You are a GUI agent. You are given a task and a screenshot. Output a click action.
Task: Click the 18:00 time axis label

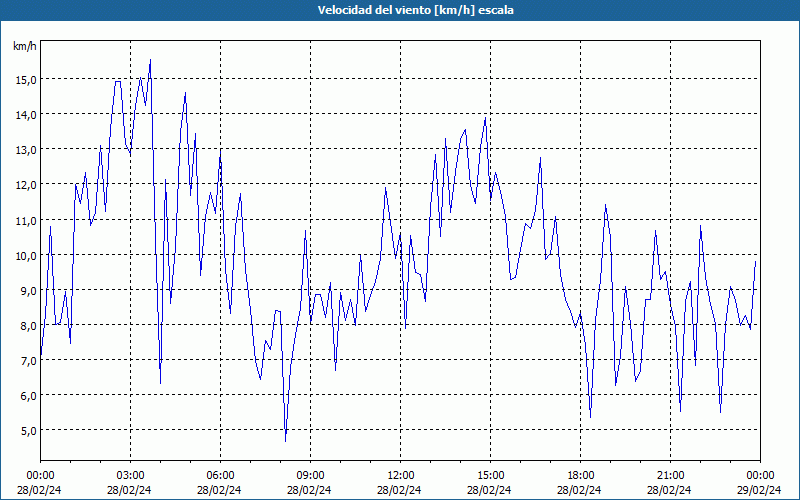[581, 476]
